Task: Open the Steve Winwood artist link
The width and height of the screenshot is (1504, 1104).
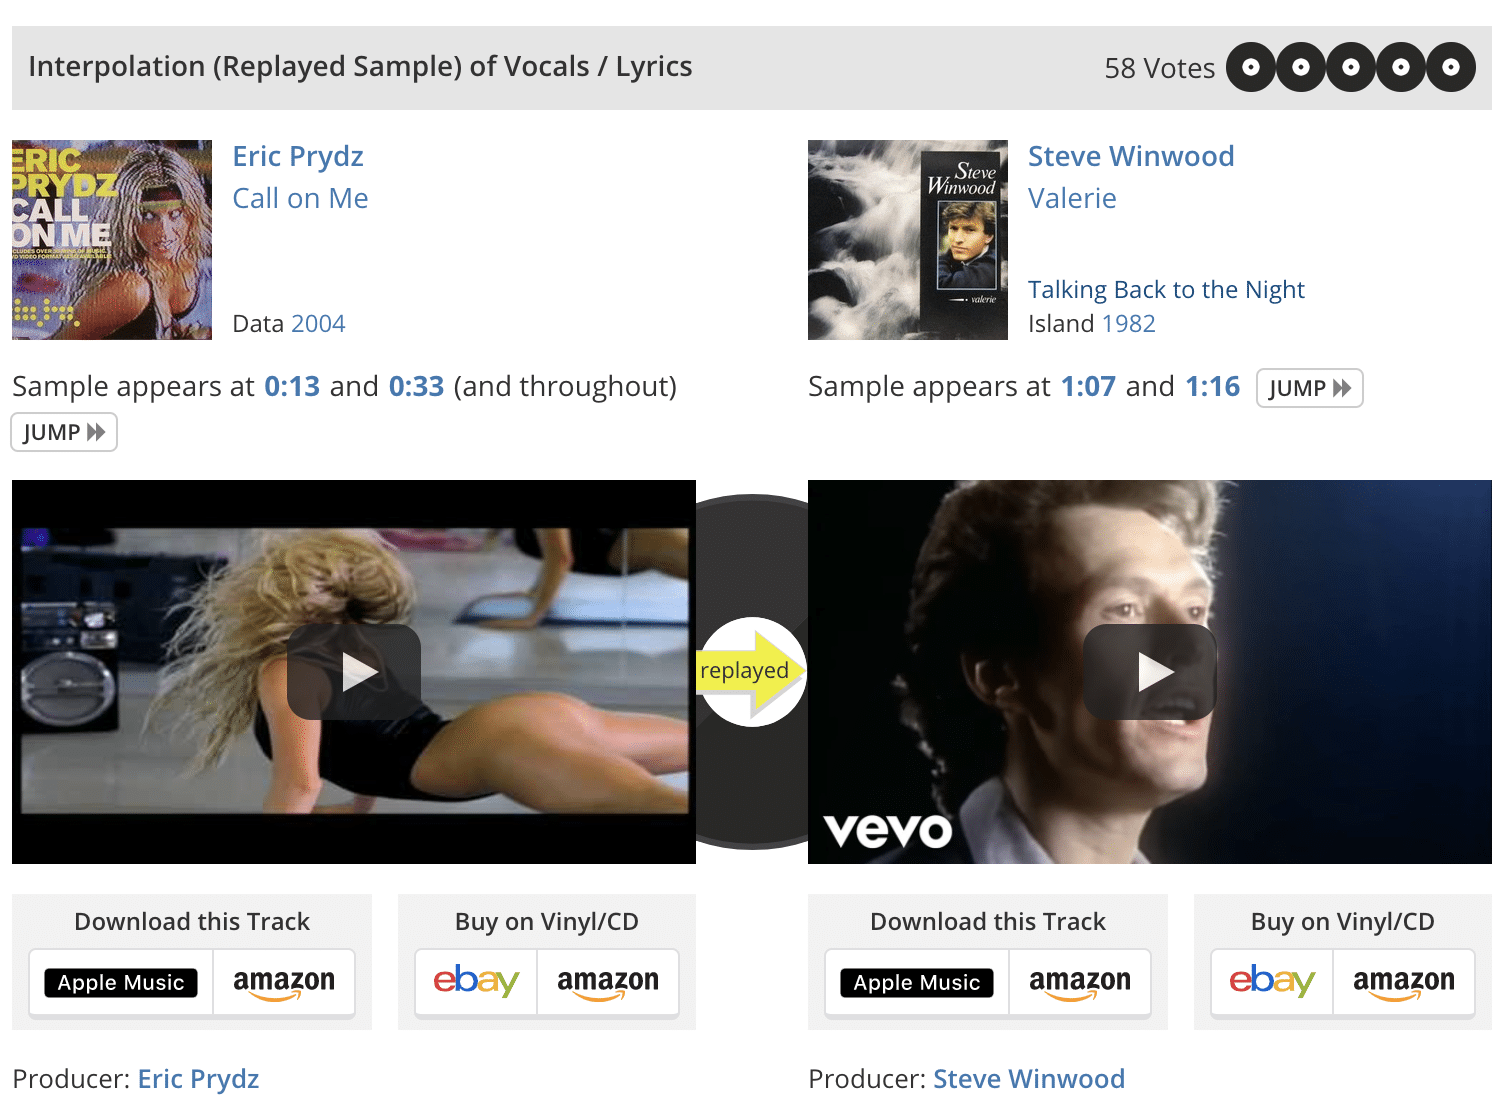Action: click(x=1131, y=157)
